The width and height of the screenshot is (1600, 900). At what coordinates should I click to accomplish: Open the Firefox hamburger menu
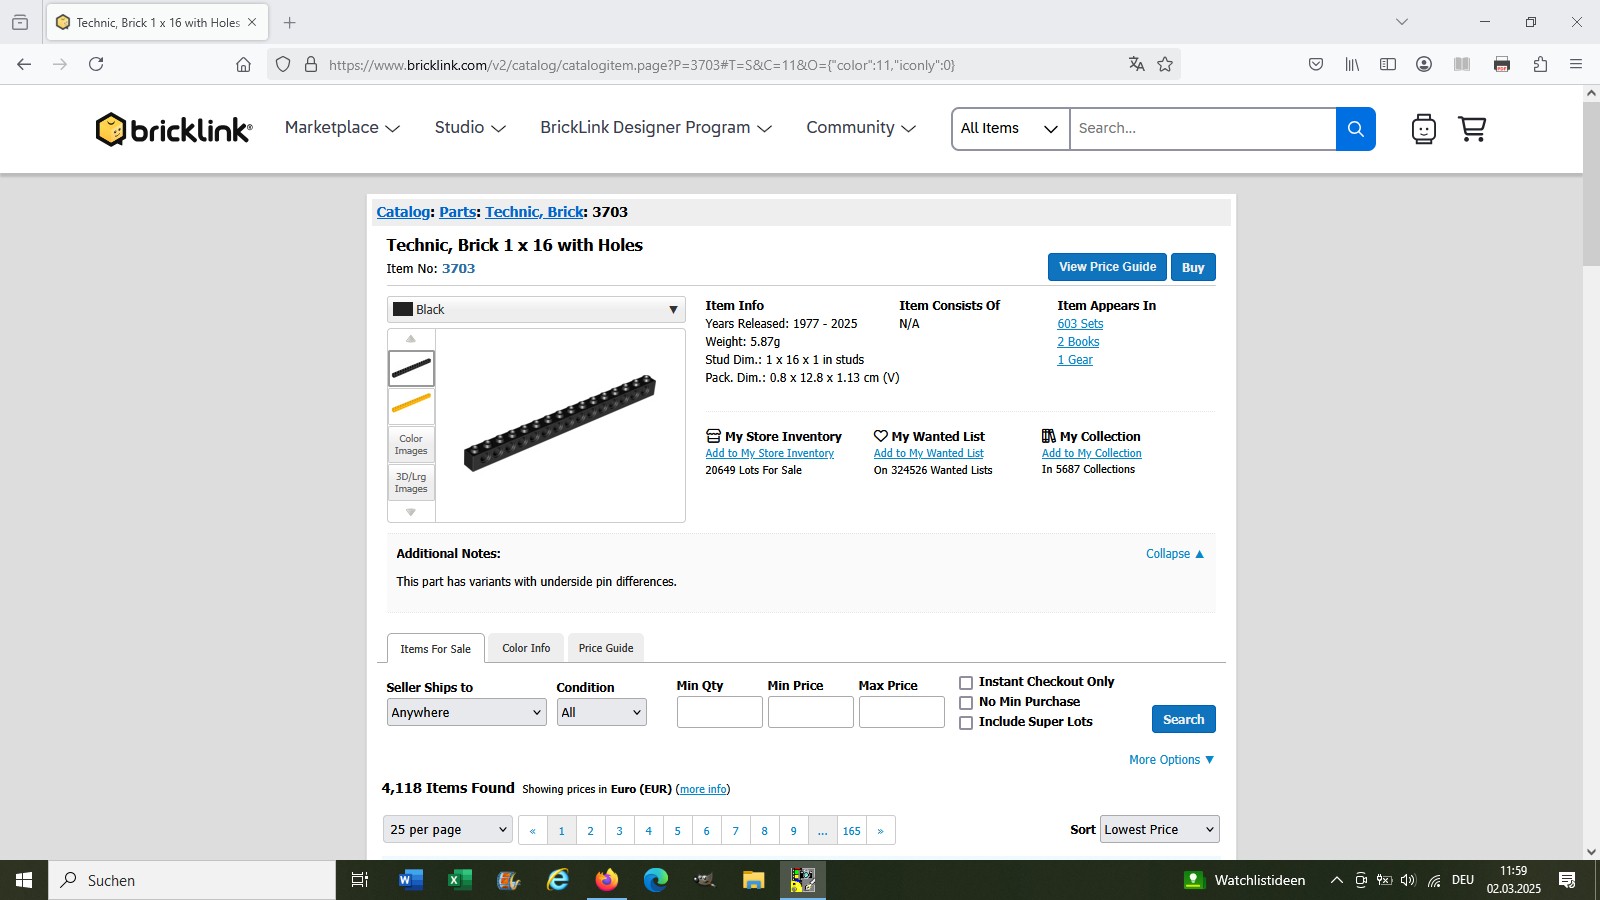(x=1576, y=64)
